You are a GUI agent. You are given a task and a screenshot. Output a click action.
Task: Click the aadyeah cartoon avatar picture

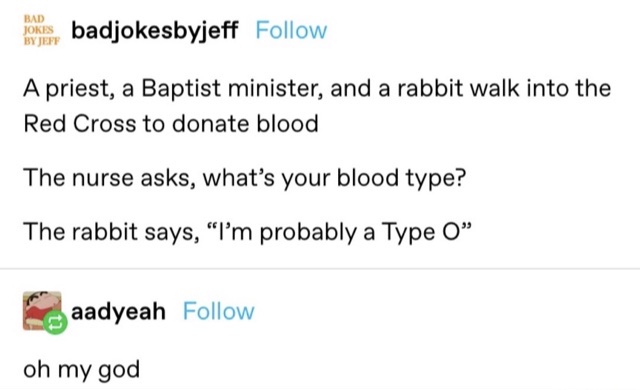click(x=42, y=310)
